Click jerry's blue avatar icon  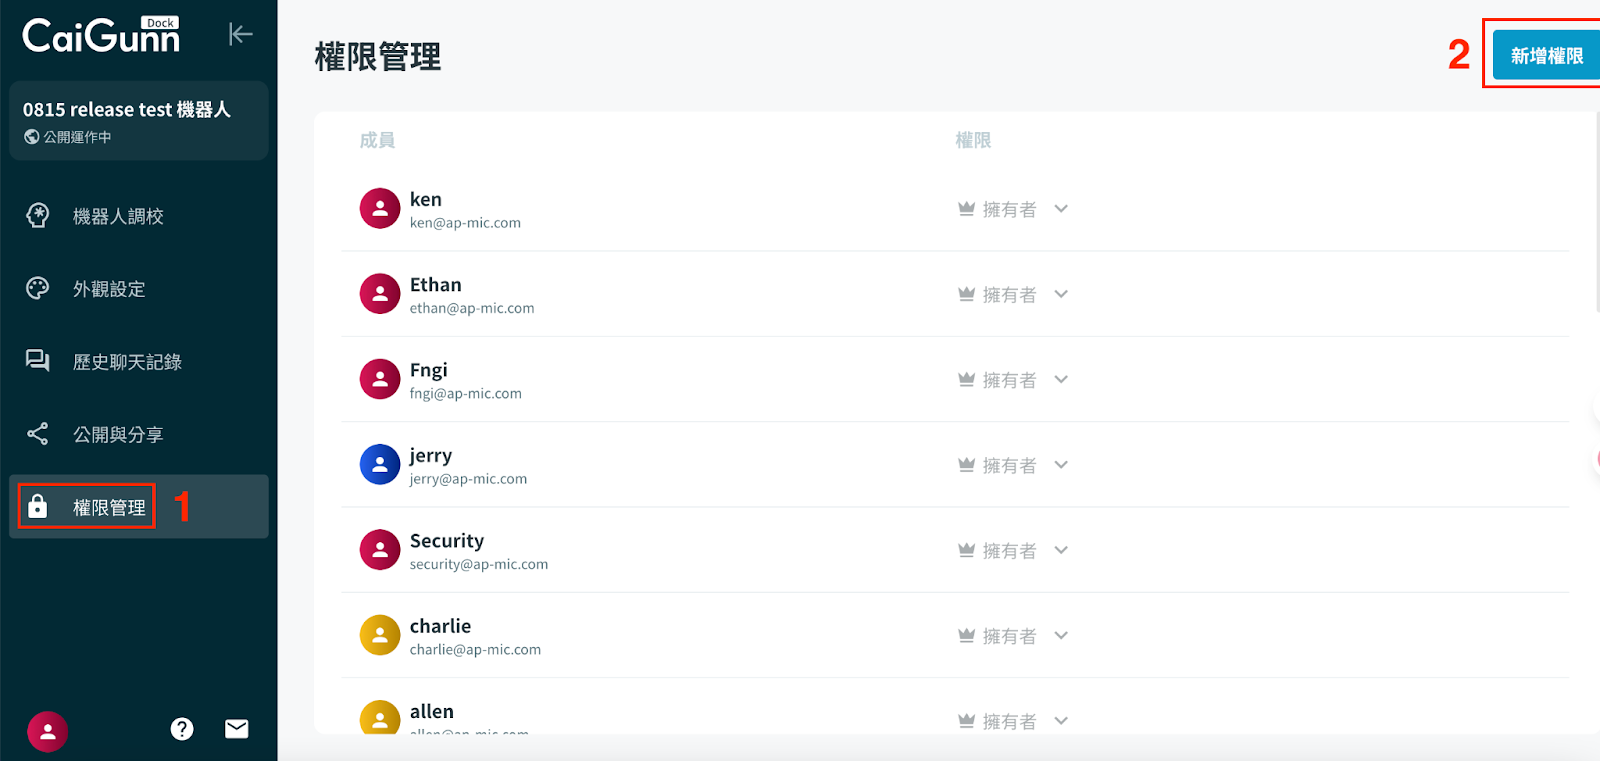pos(380,465)
